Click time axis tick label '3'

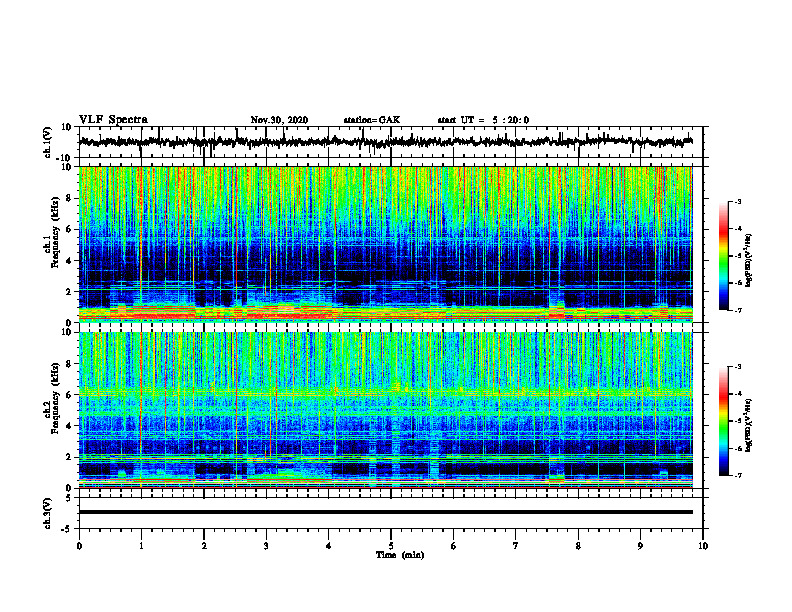[266, 546]
